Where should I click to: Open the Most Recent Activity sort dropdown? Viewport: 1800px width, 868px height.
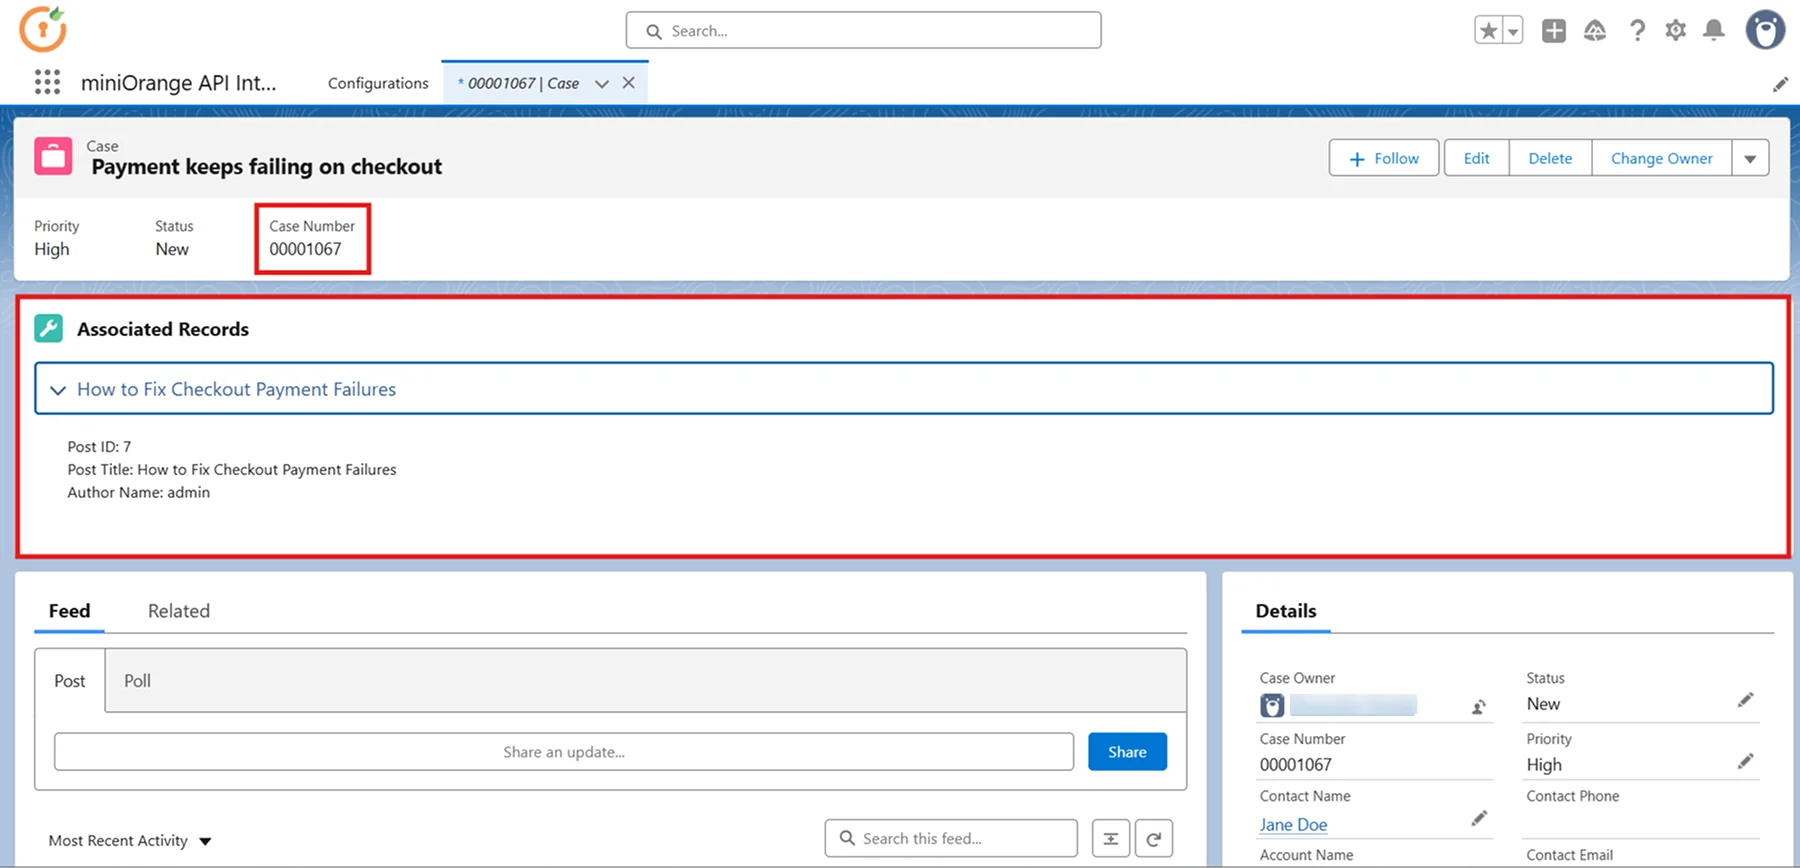pos(130,841)
